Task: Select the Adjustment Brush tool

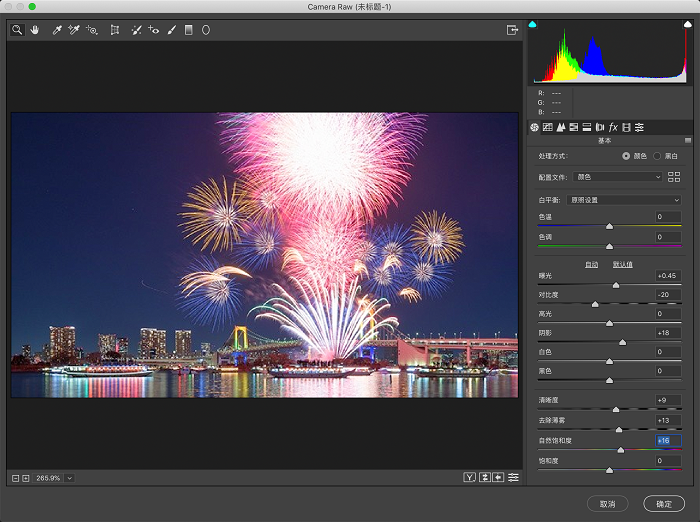Action: (170, 30)
